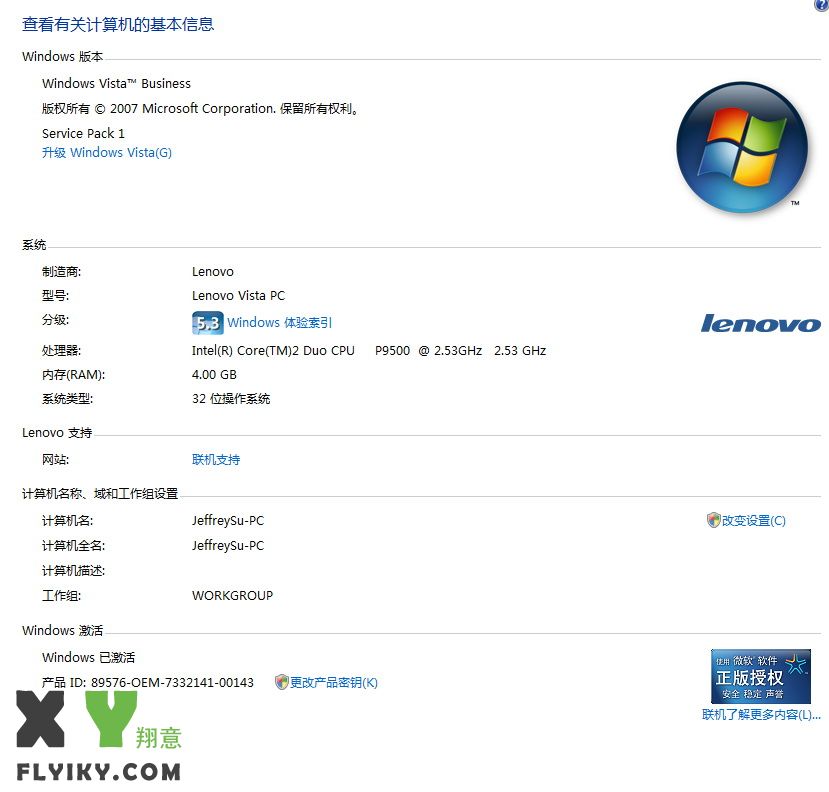The height and width of the screenshot is (792, 829).
Task: Click 更改产品密钥(K) link
Action: point(334,683)
